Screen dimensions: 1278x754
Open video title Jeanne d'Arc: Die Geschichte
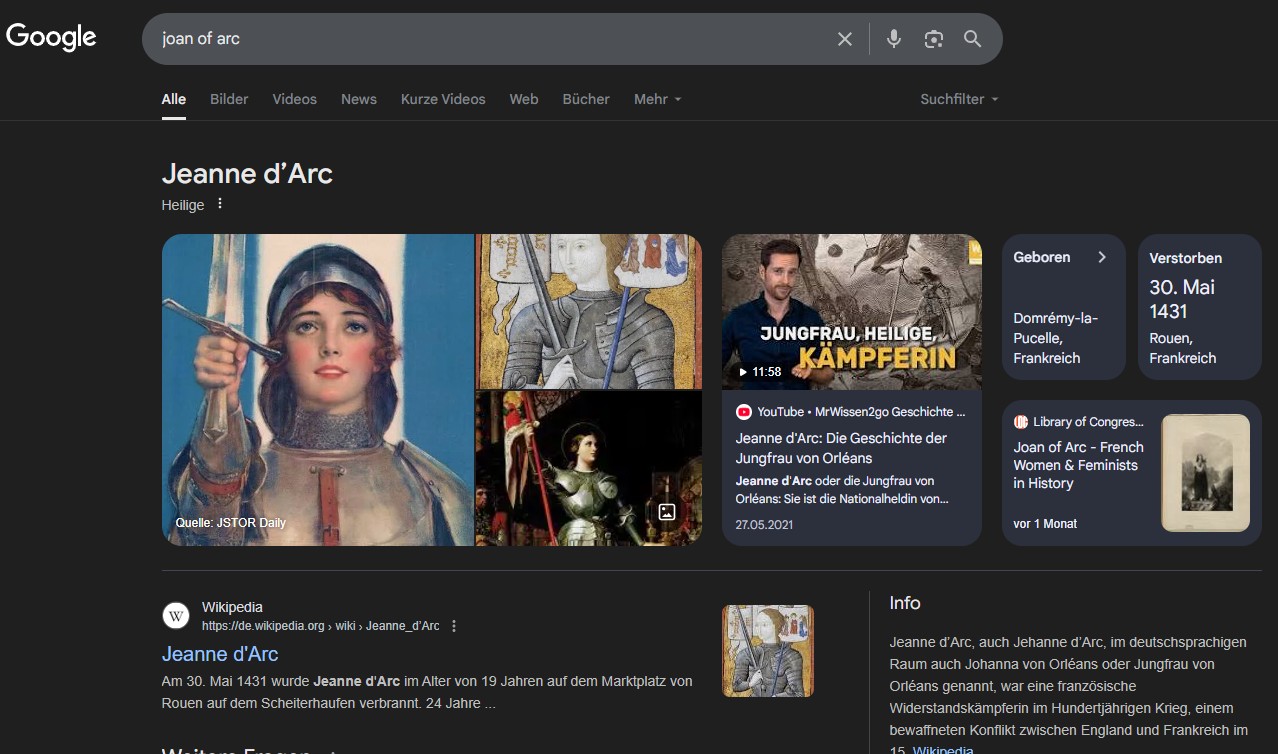click(841, 448)
